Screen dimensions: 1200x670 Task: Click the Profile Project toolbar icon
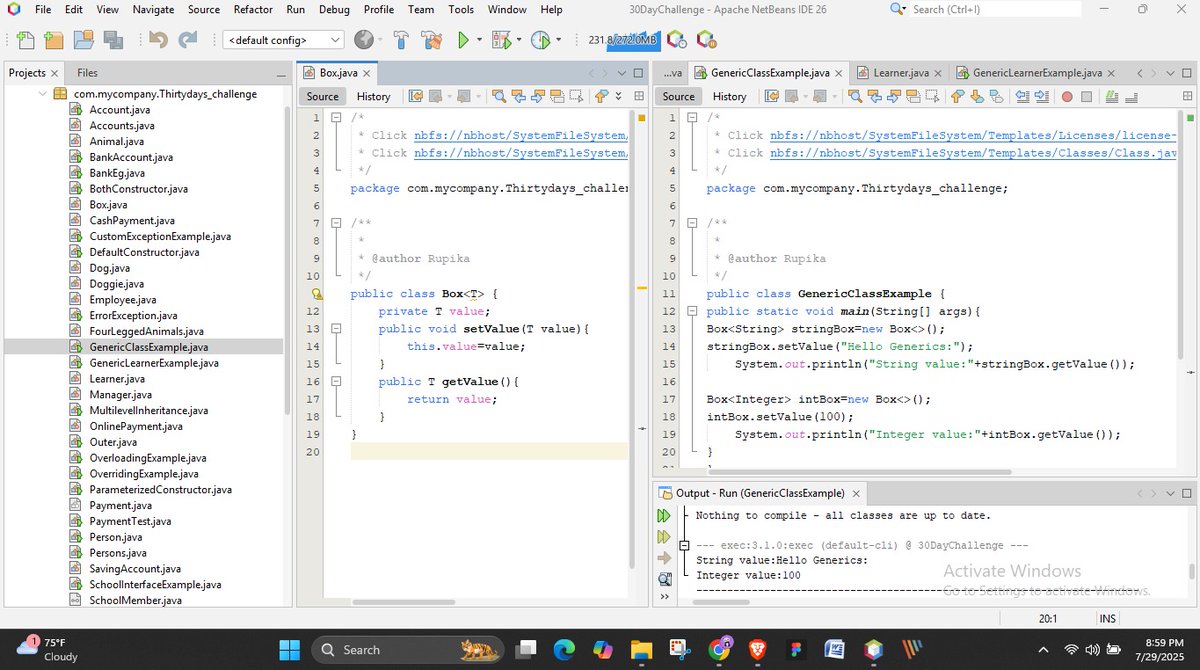click(x=540, y=40)
